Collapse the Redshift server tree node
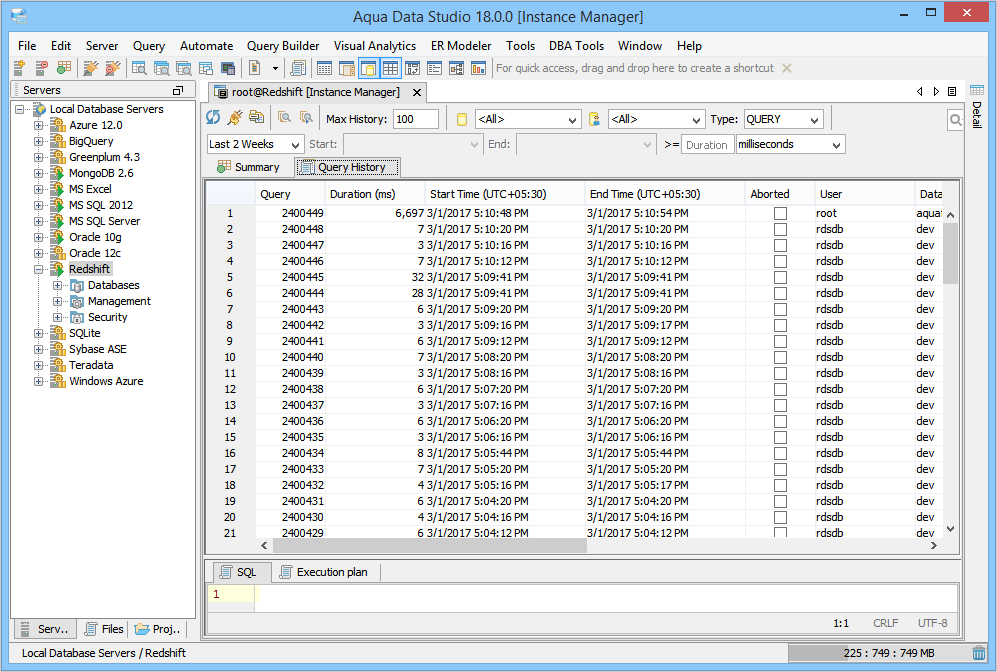Image resolution: width=997 pixels, height=672 pixels. click(x=39, y=269)
